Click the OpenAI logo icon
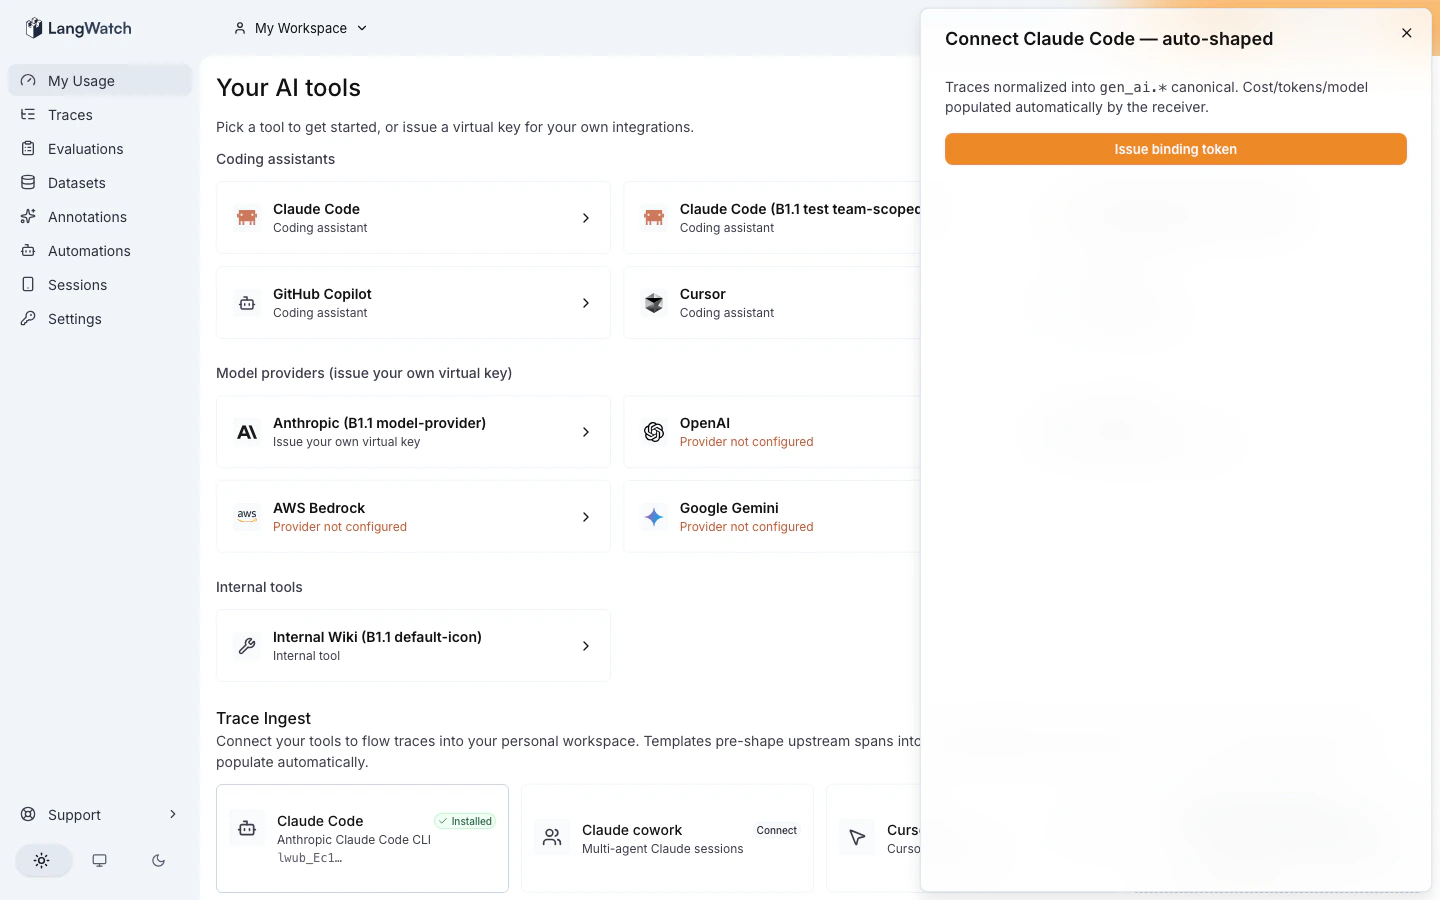 (654, 432)
